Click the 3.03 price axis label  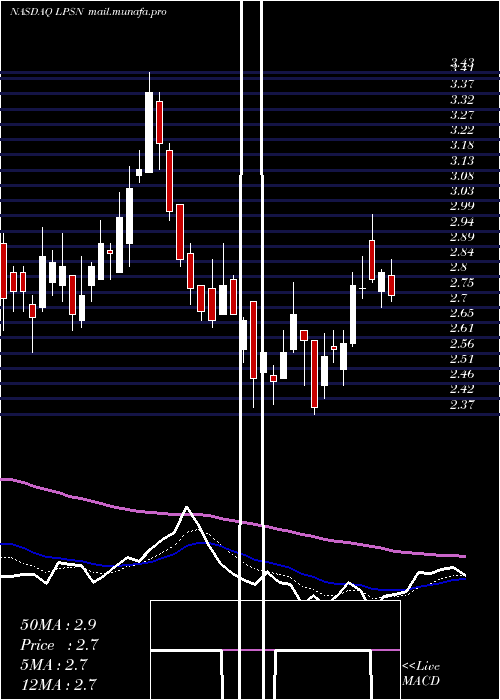click(x=462, y=191)
